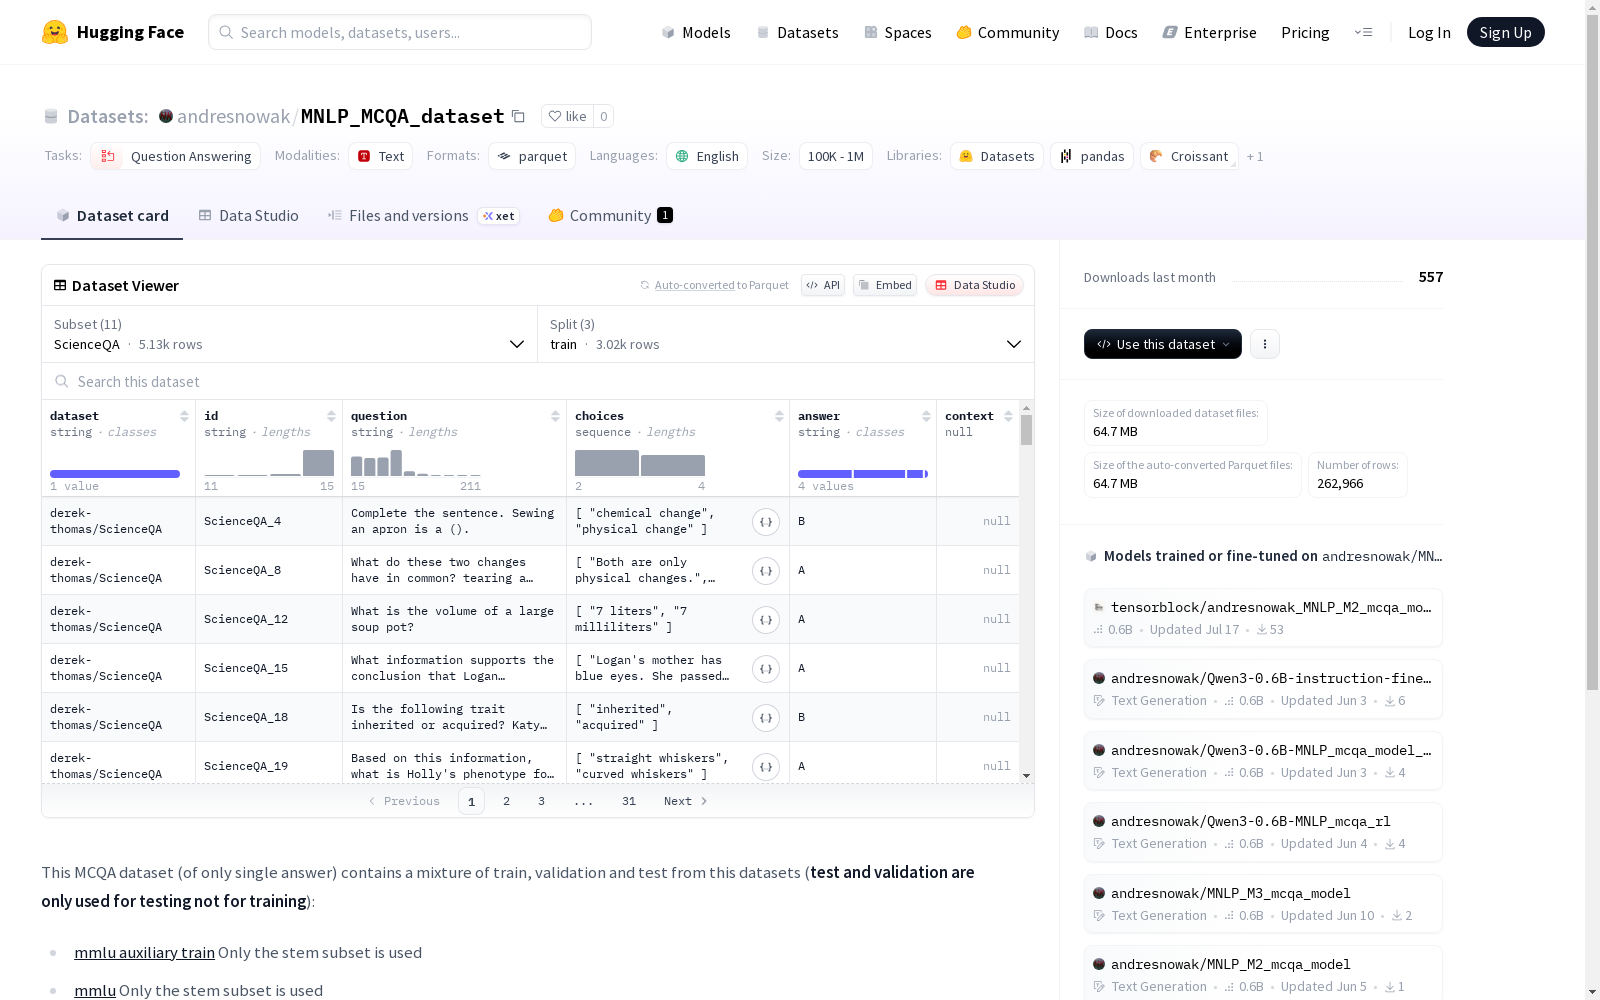Screen dimensions: 1600x1000
Task: Click the id column lengths histogram
Action: click(269, 463)
